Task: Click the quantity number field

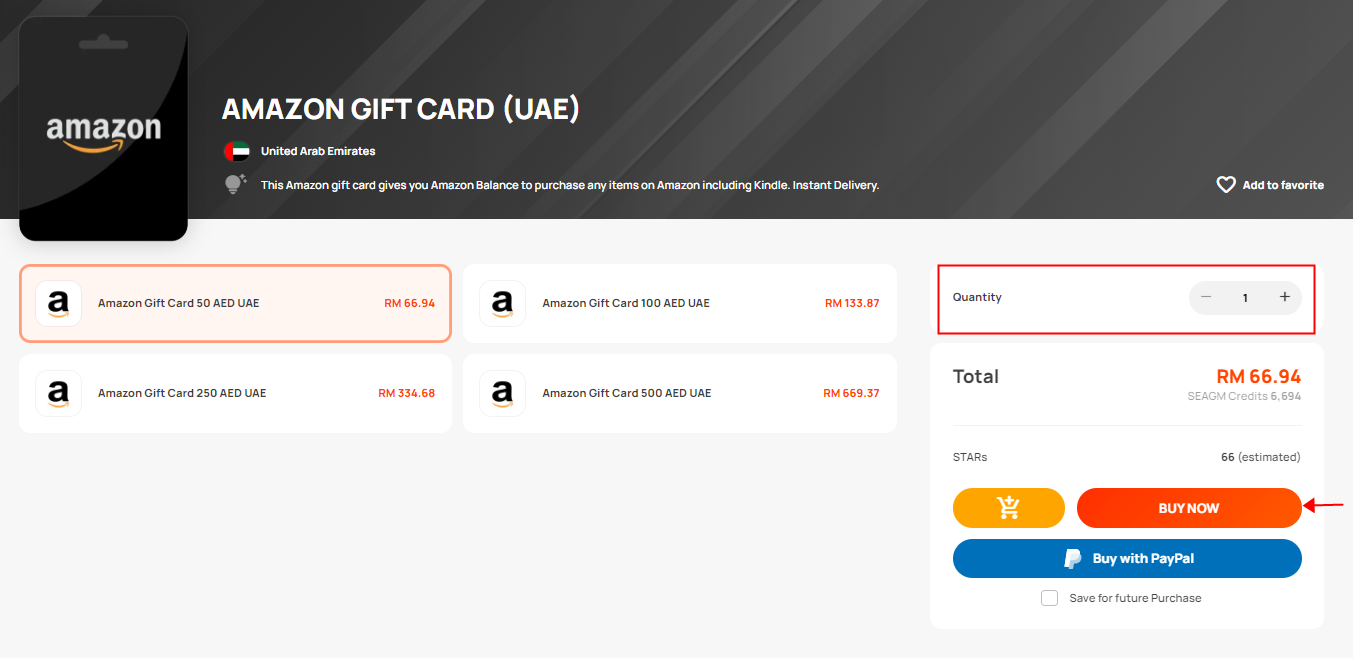Action: (1245, 298)
